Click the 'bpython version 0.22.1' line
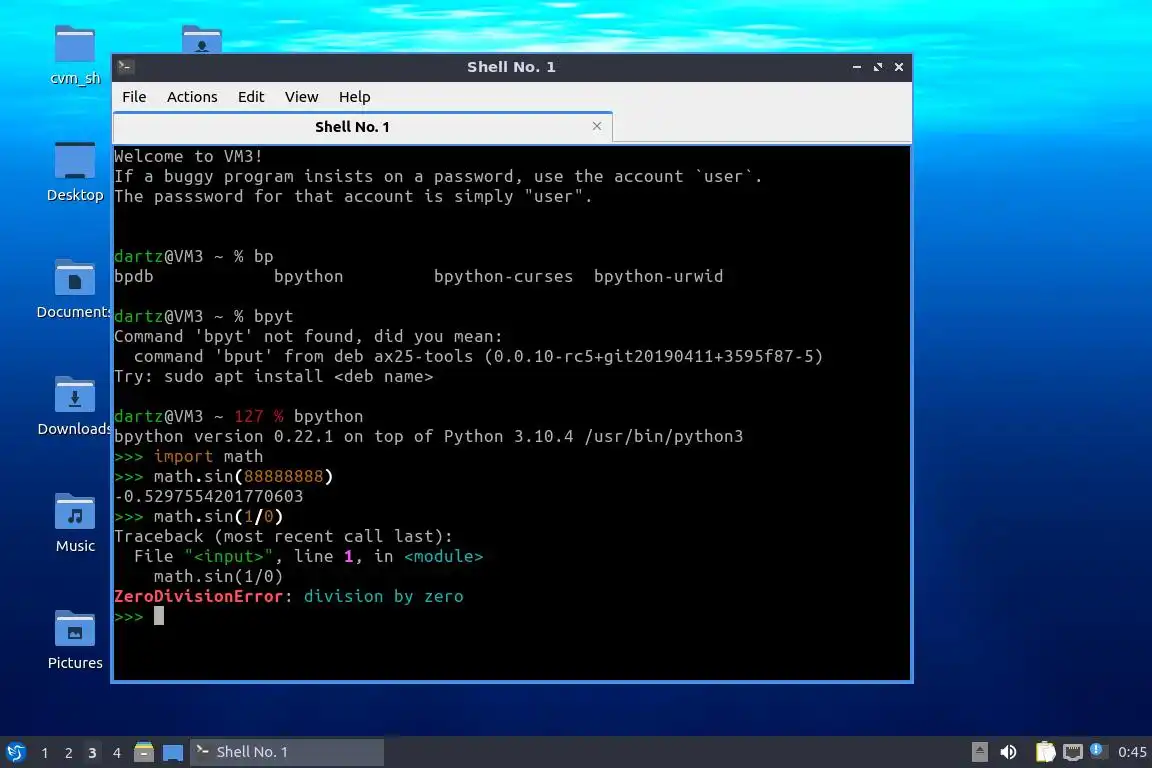Screen dimensions: 1152x768 point(428,437)
